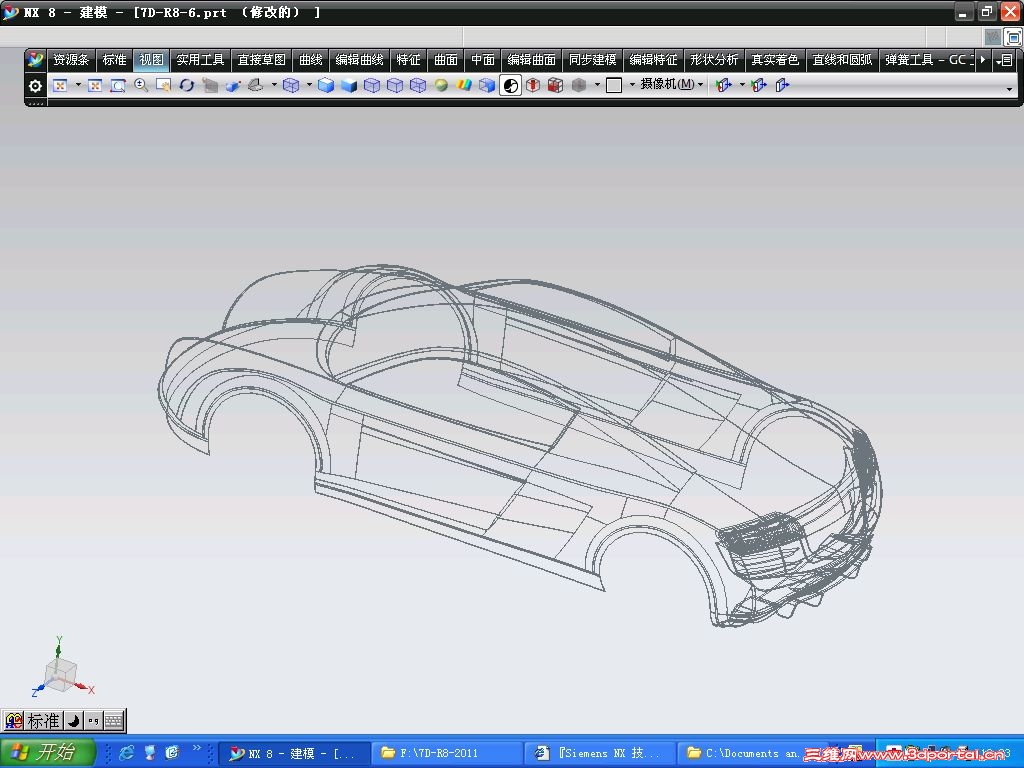
Task: Activate Zoom in/out magnifier tool
Action: 140,85
